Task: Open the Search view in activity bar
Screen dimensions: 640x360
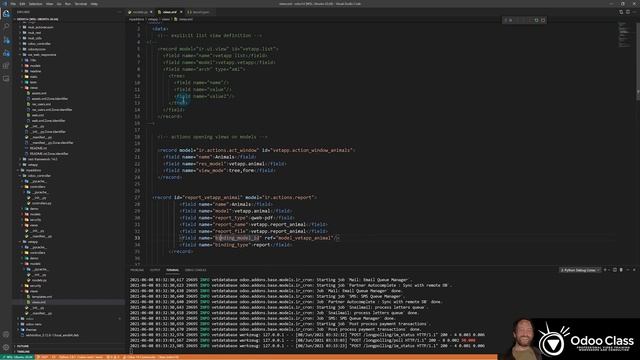Action: click(x=6, y=27)
